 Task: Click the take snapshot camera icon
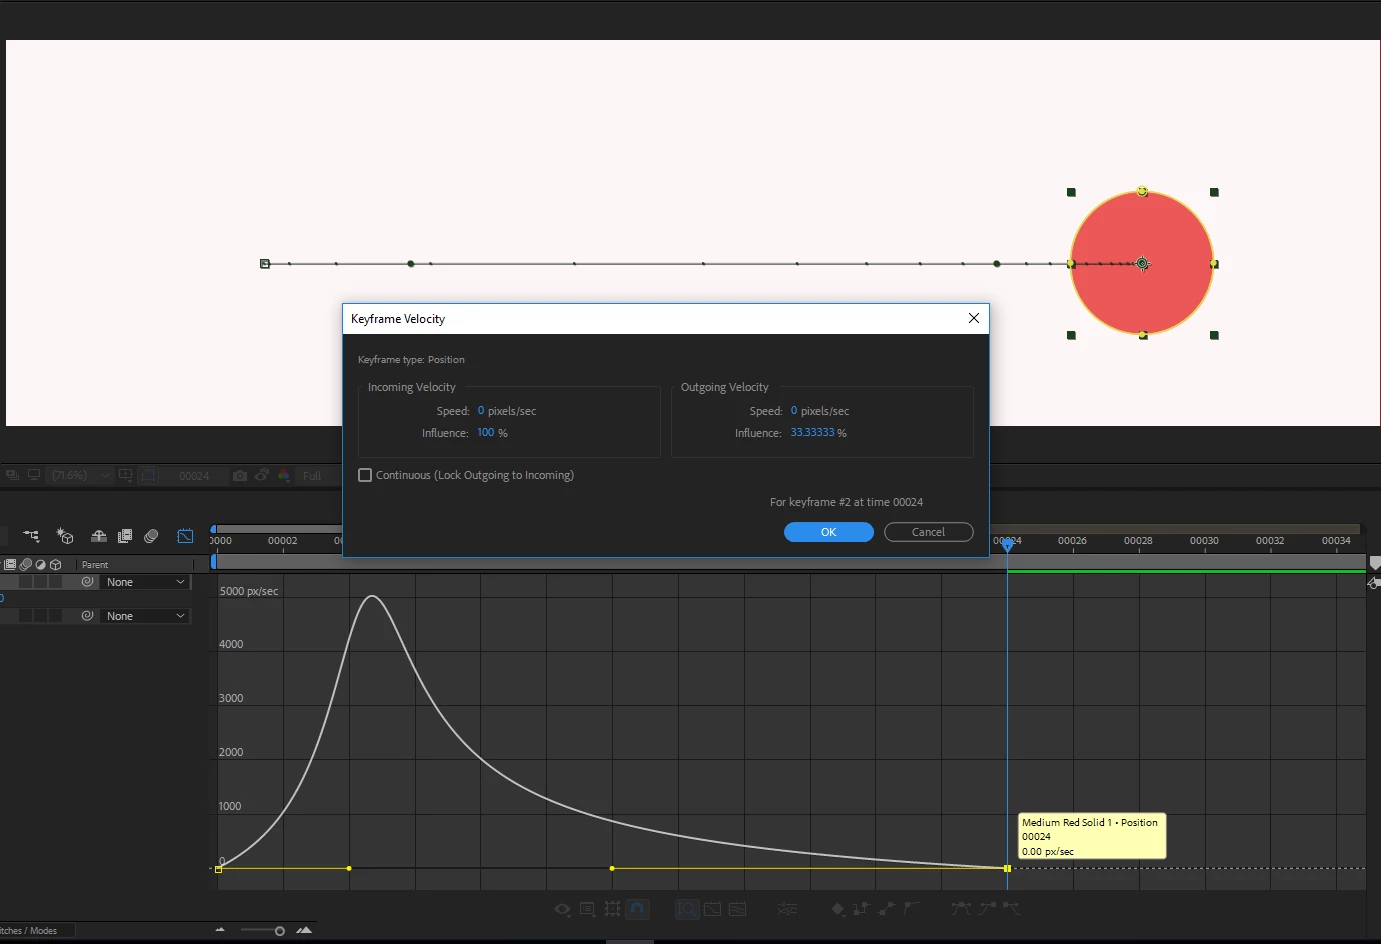tap(240, 476)
